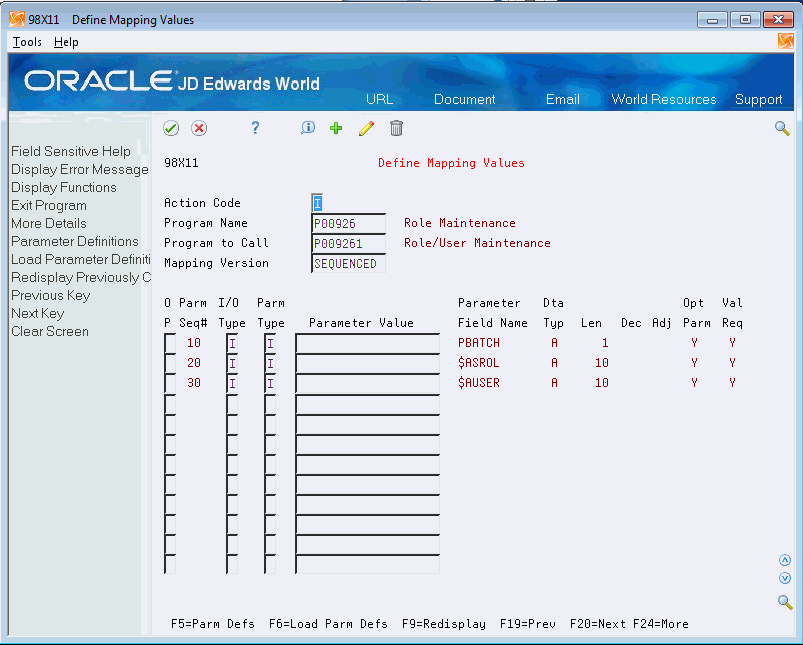Open World Resources from the Oracle banner
The width and height of the screenshot is (803, 645).
pos(663,99)
